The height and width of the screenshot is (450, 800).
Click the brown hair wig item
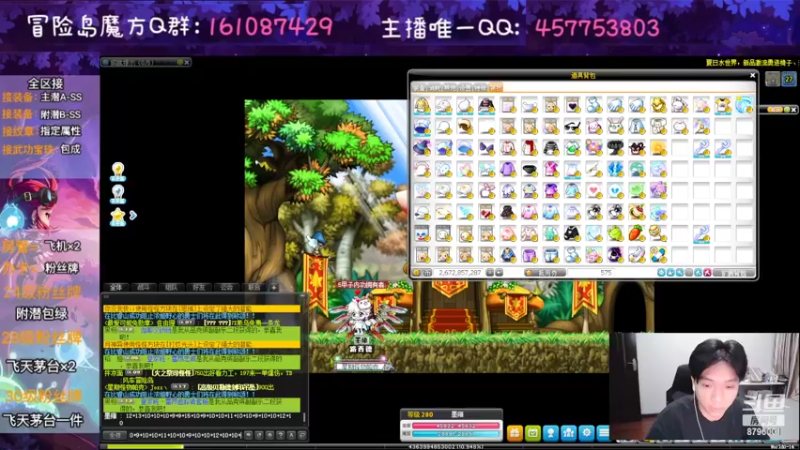(x=465, y=127)
